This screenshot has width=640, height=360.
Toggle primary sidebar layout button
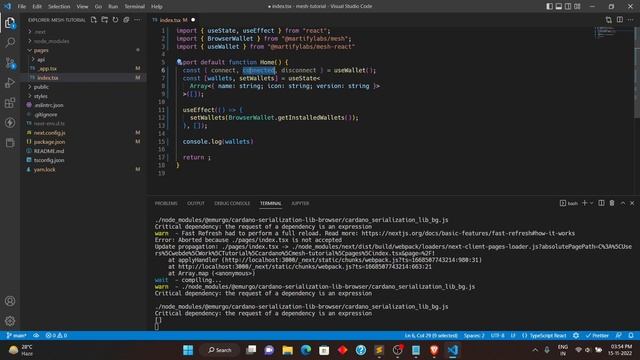(549, 6)
